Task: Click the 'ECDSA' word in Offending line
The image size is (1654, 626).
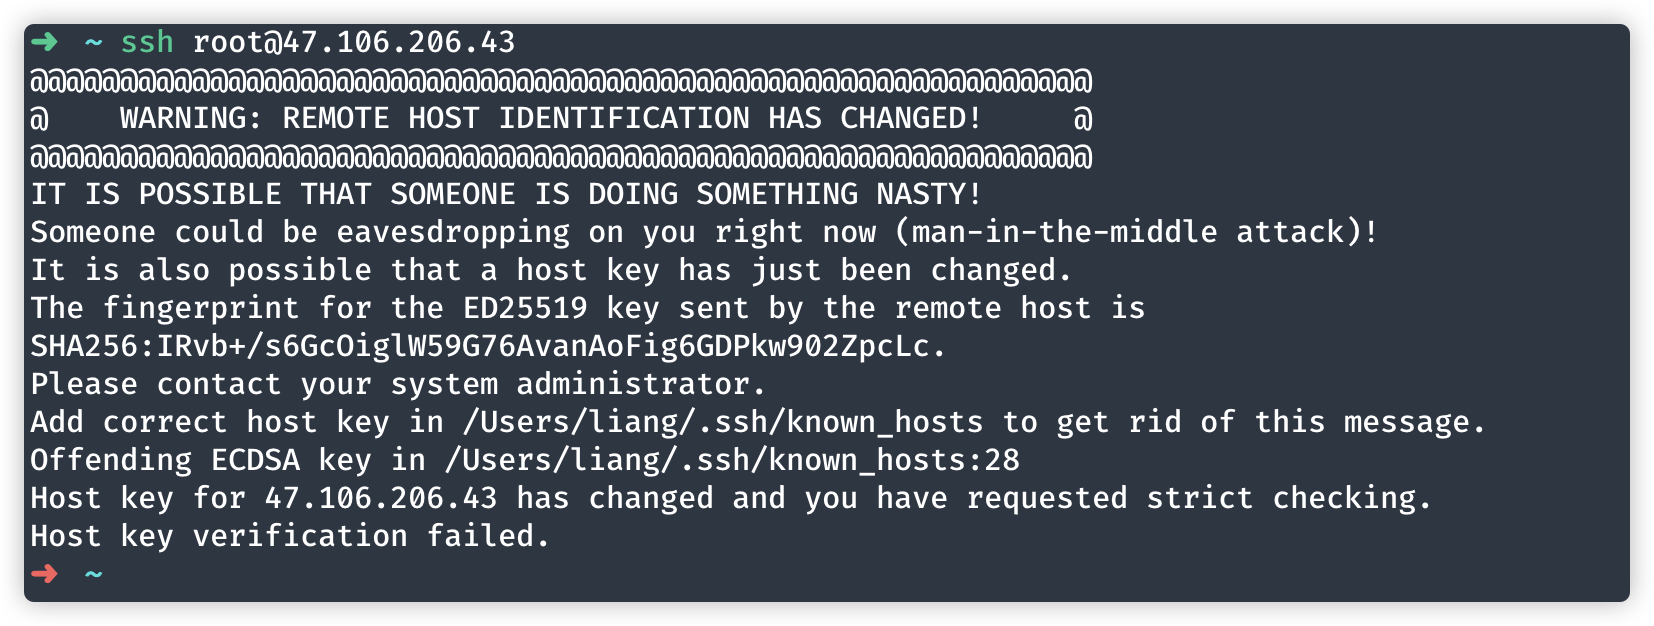Action: (x=255, y=460)
